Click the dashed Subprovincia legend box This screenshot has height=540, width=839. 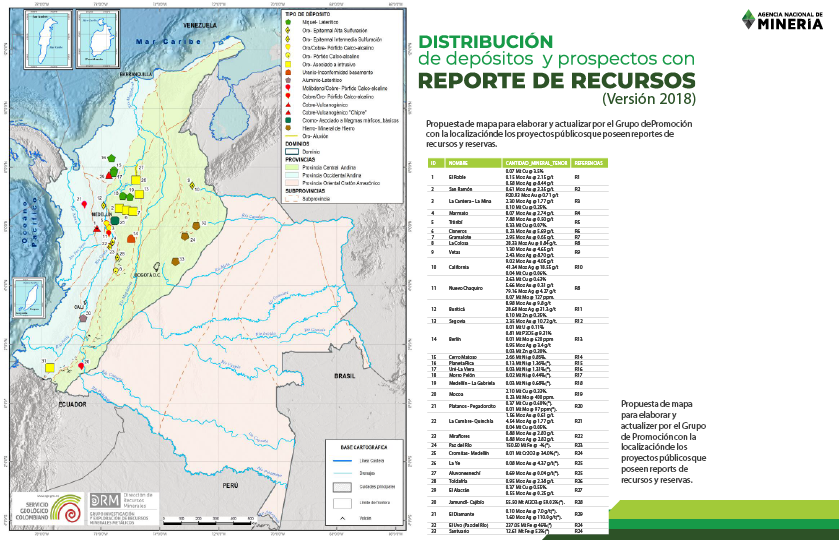pos(291,199)
